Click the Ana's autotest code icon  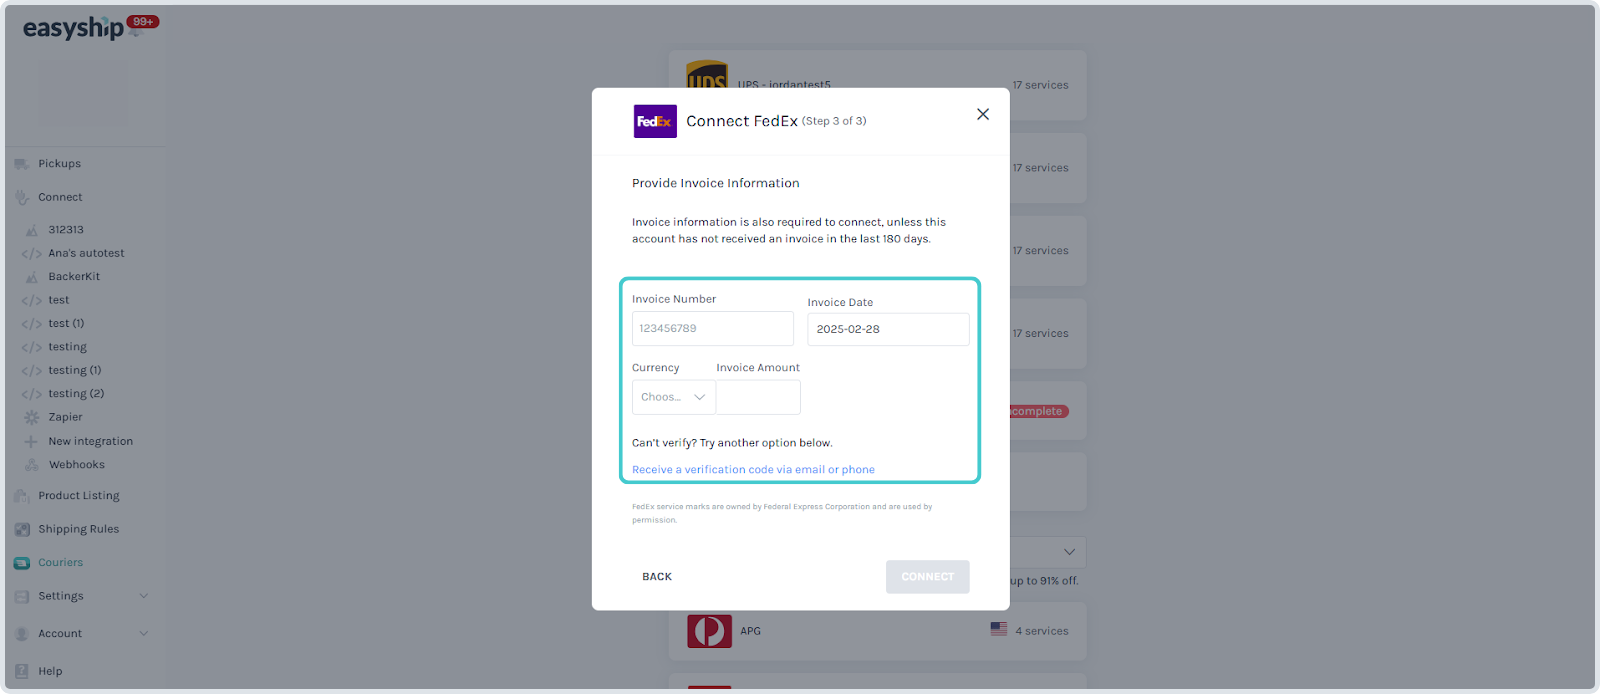coord(32,254)
